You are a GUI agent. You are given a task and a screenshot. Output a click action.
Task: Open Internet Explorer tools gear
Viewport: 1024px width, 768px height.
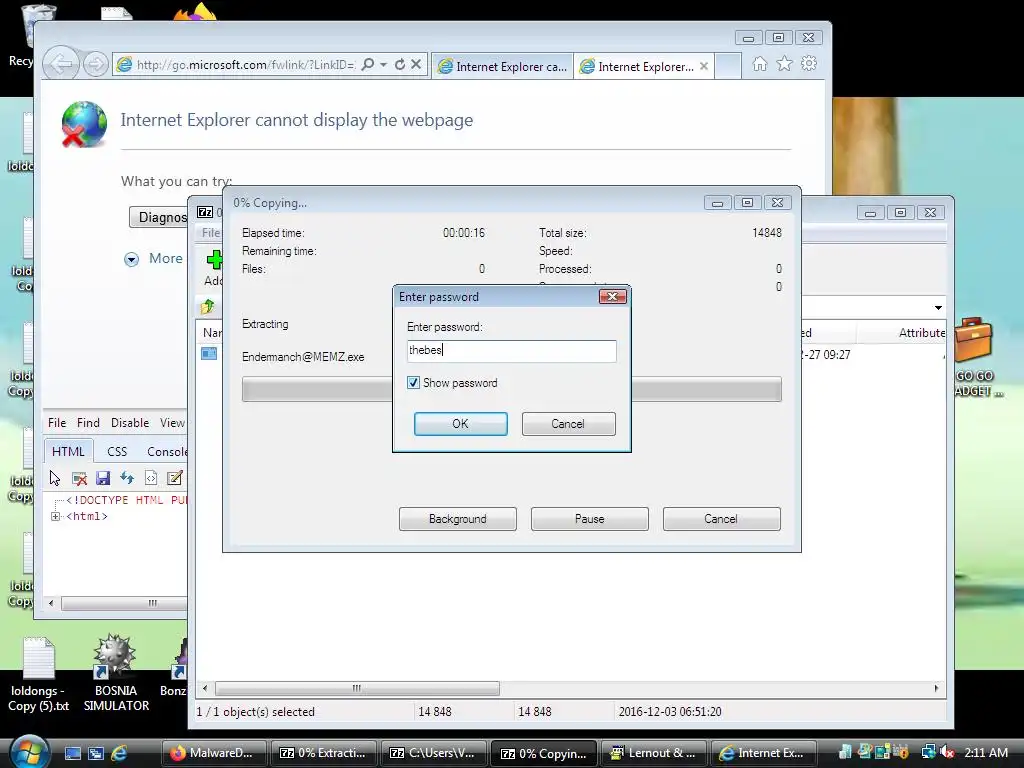(809, 64)
